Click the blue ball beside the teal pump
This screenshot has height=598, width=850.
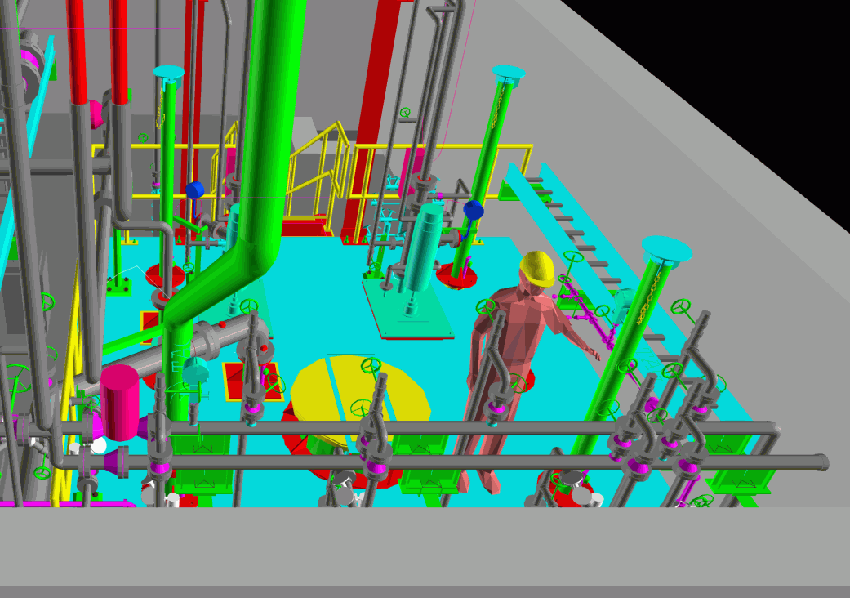coord(473,210)
